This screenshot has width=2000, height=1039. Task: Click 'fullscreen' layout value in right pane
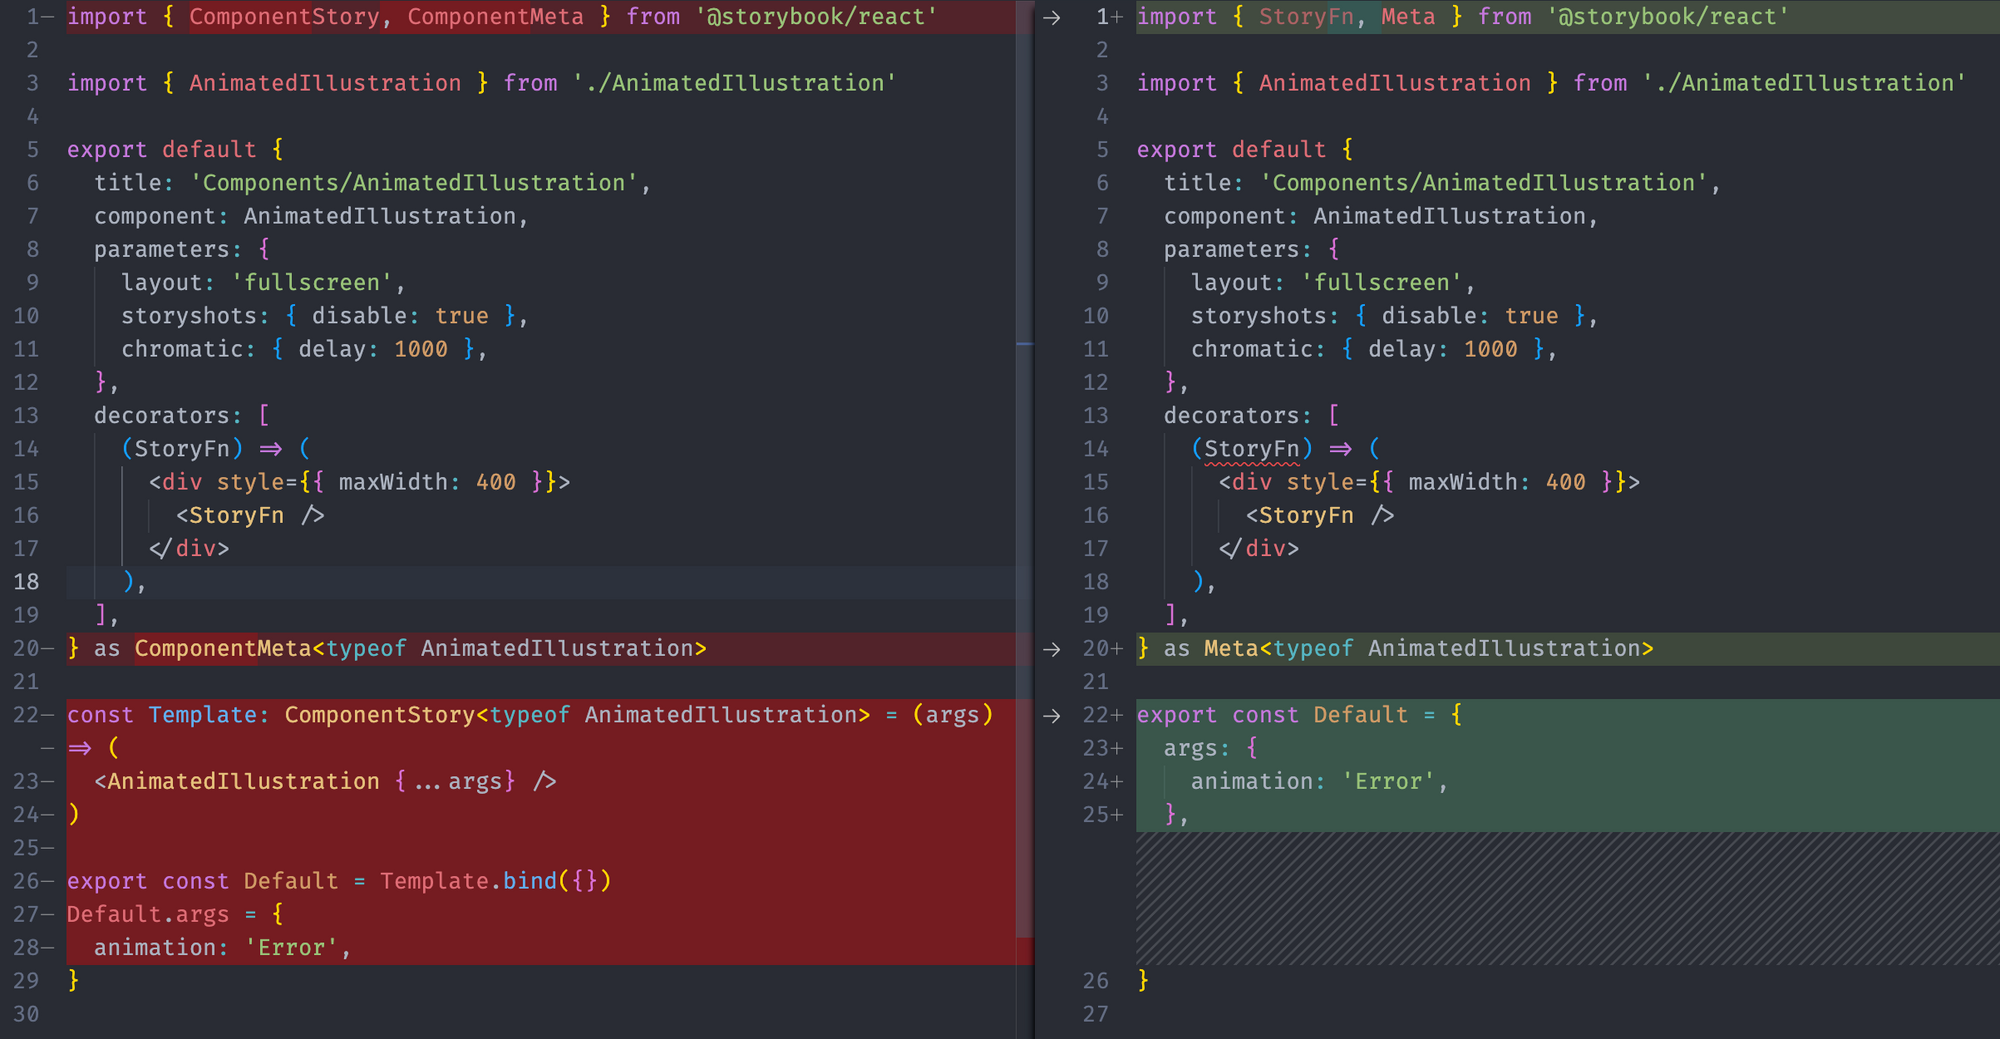tap(1382, 283)
